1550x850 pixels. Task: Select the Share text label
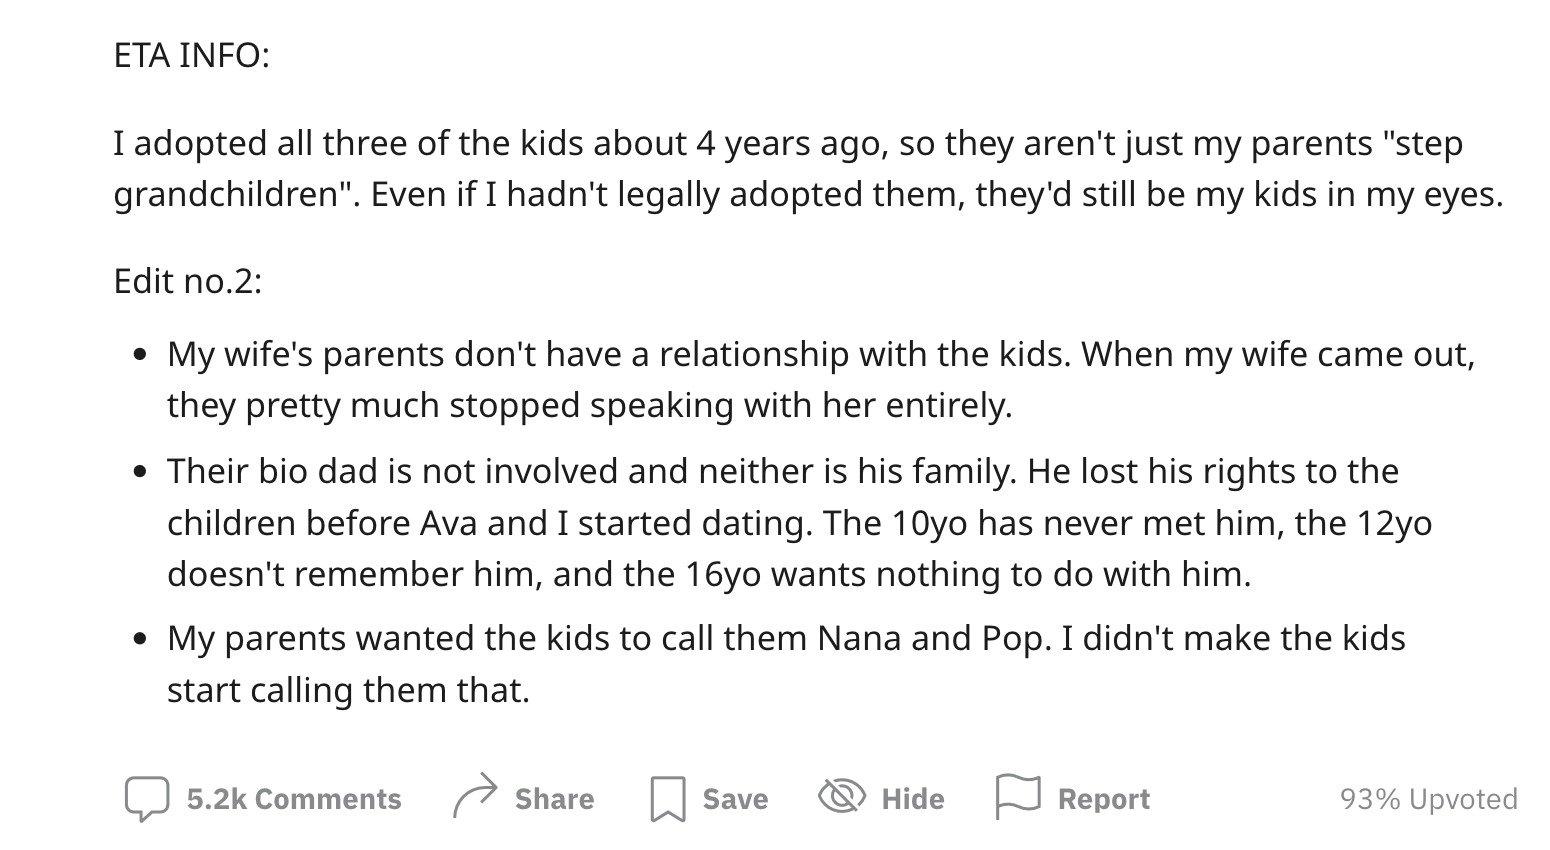tap(554, 799)
